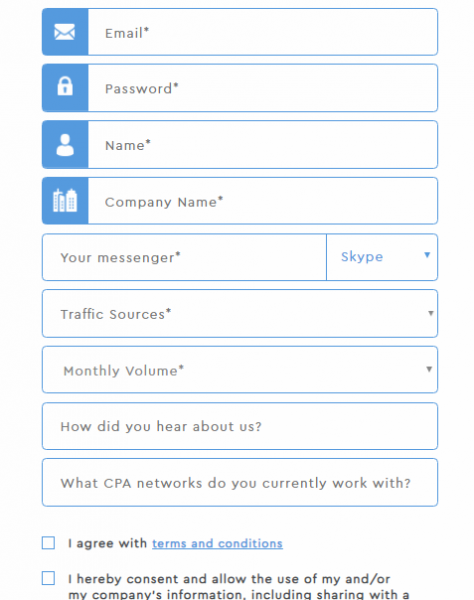Screen dimensions: 474x600
Task: Focus the Password input field
Action: tap(263, 88)
